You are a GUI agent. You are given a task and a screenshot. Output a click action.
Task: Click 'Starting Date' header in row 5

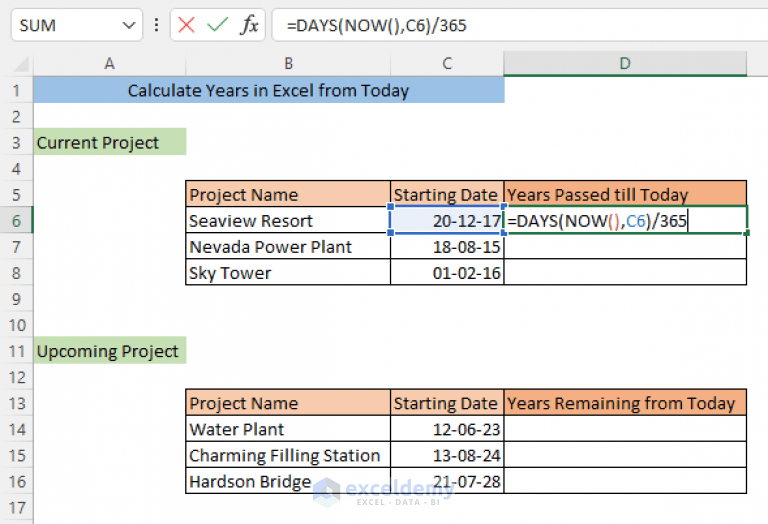(x=447, y=194)
